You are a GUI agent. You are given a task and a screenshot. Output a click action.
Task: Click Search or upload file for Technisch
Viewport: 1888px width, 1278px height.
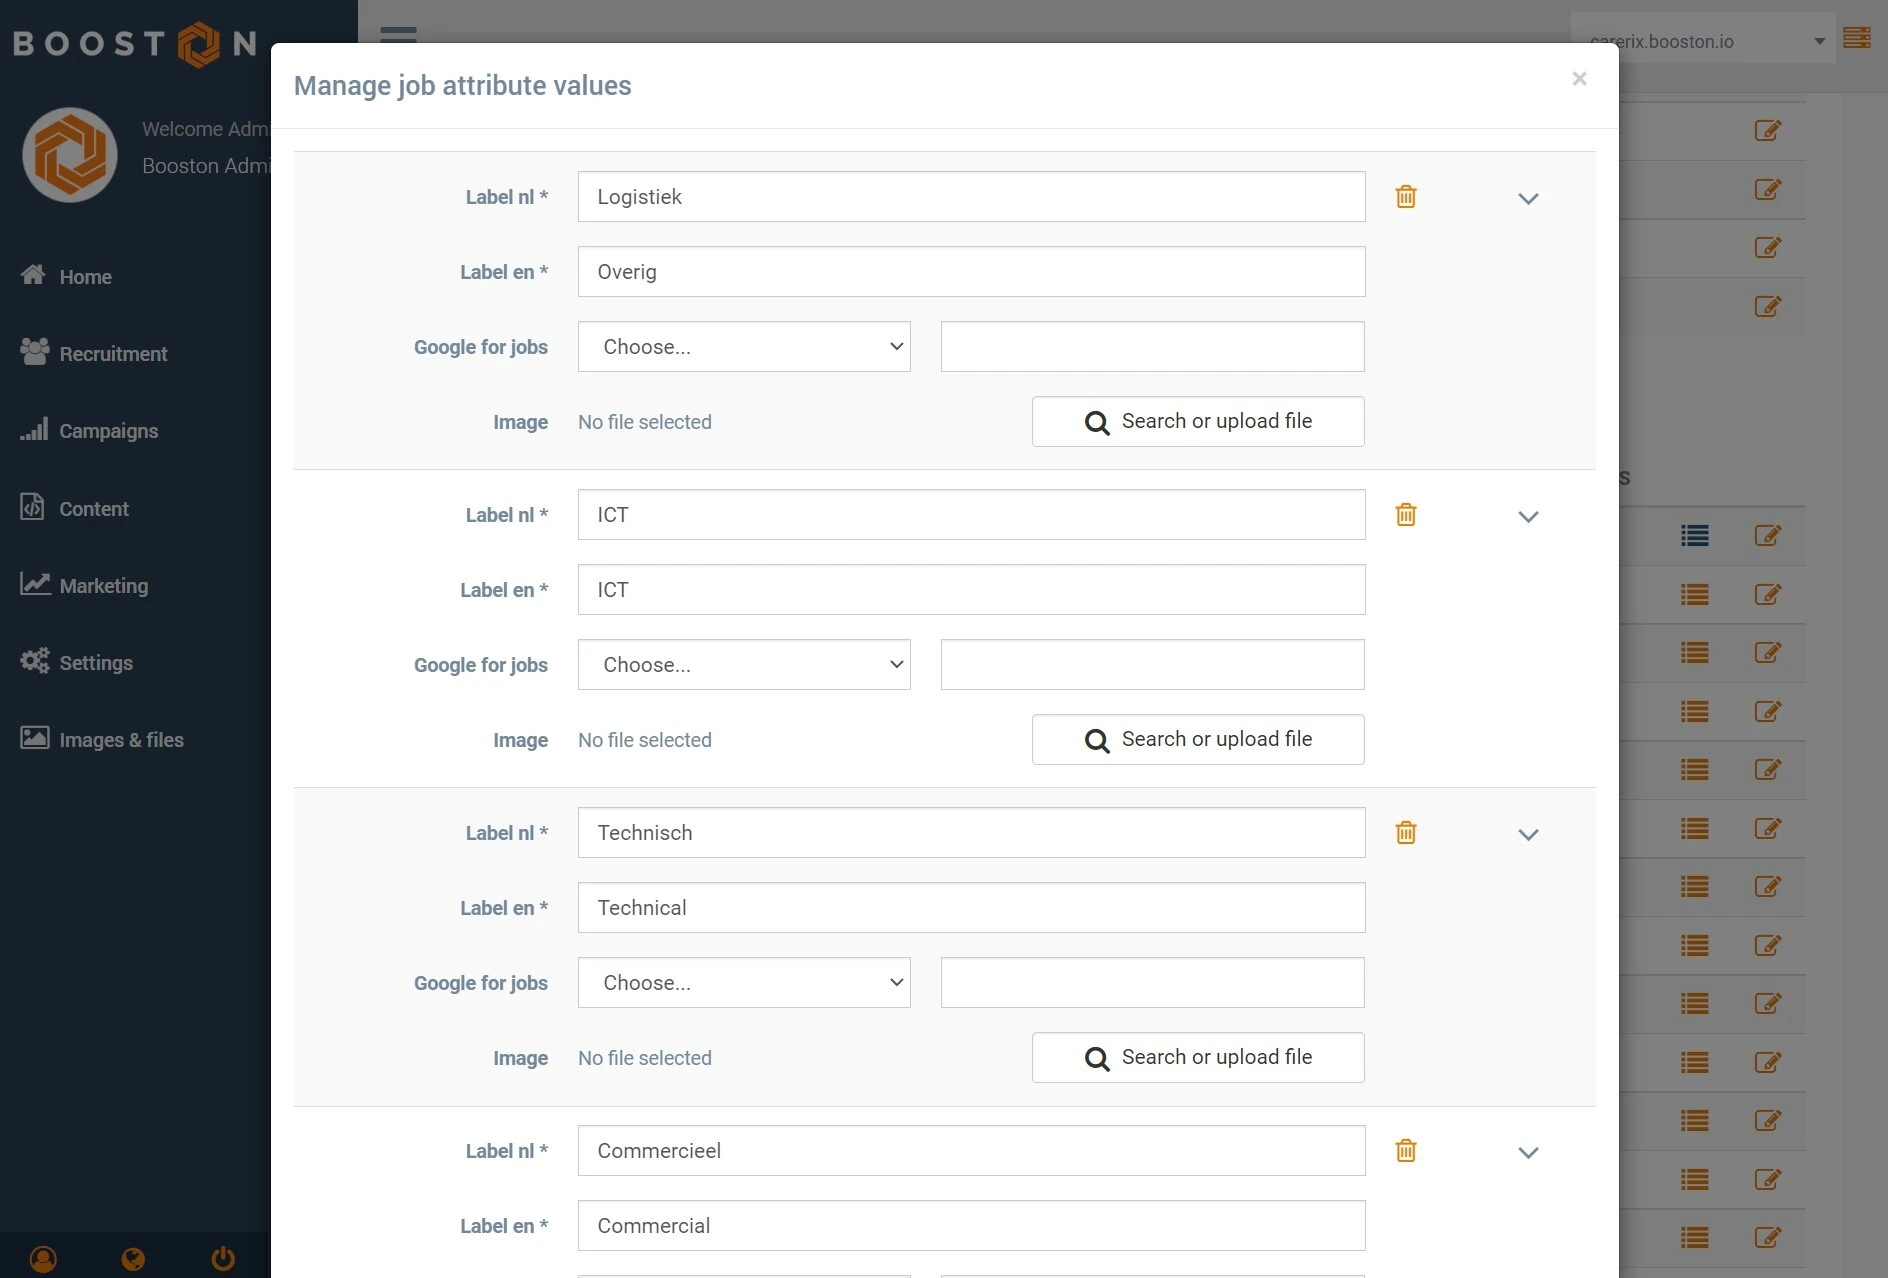[x=1197, y=1058]
